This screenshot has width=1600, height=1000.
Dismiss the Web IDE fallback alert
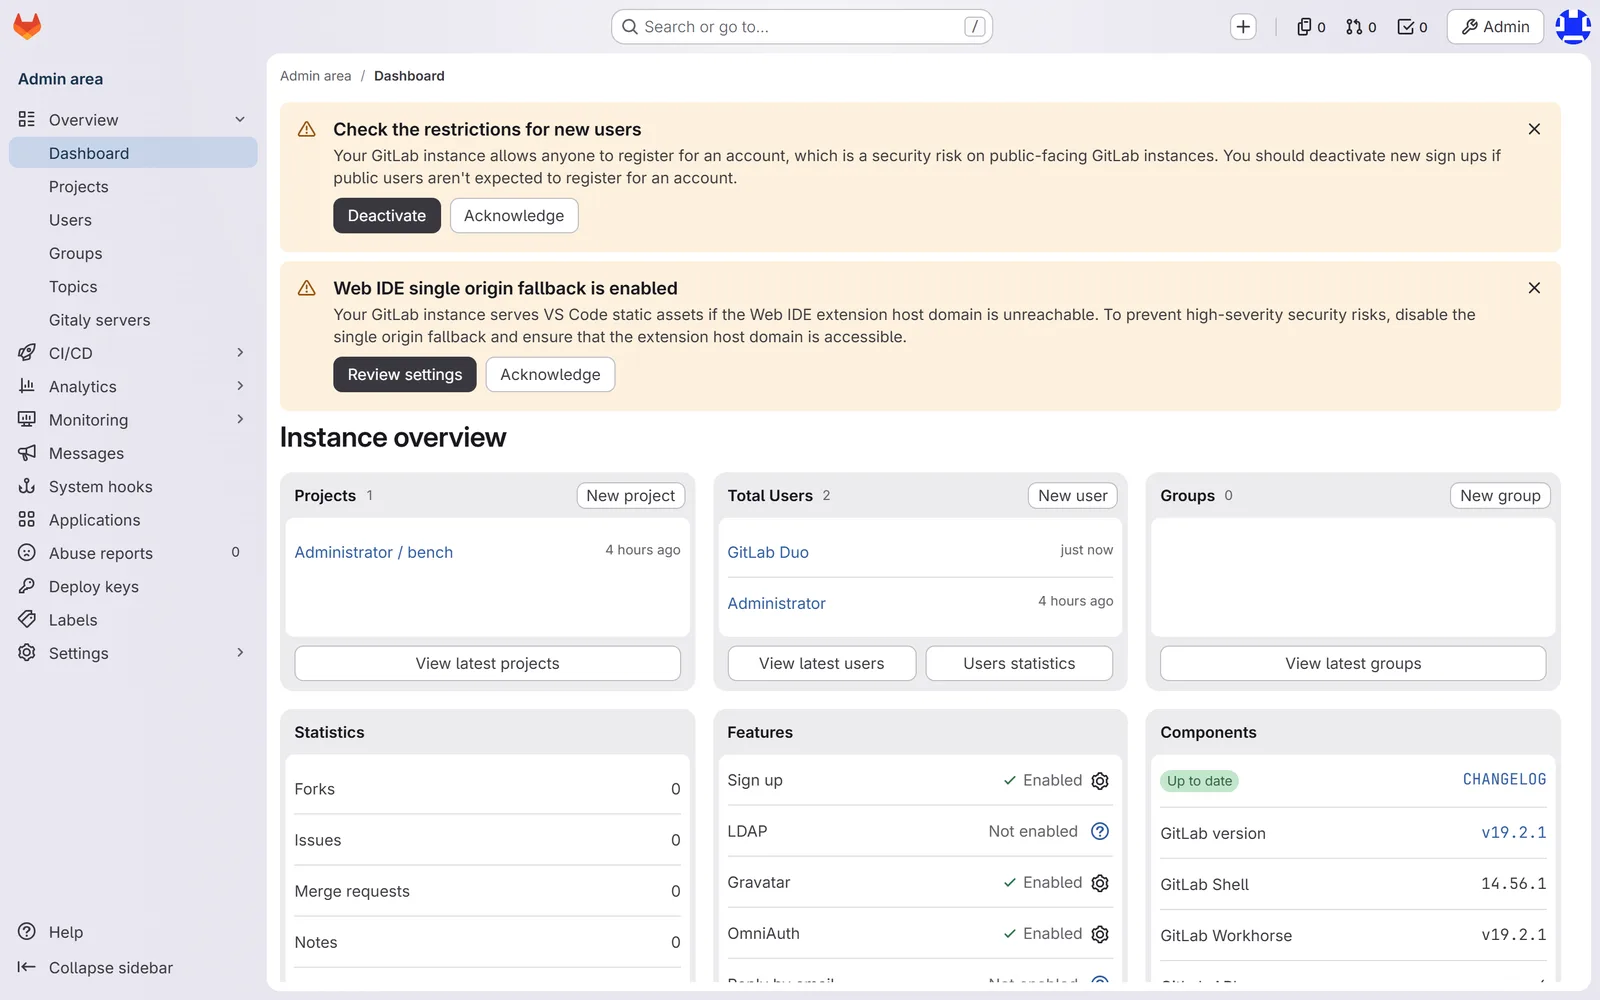coord(1534,288)
